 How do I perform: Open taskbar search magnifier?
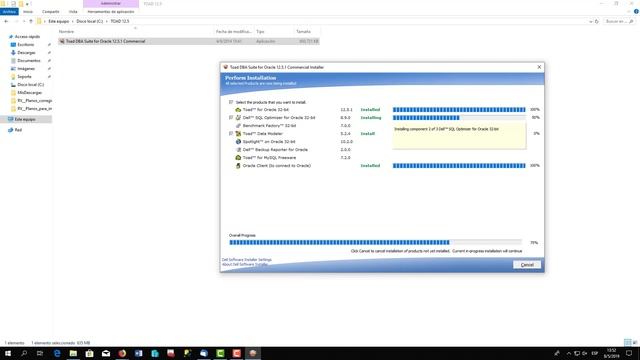pos(24,353)
